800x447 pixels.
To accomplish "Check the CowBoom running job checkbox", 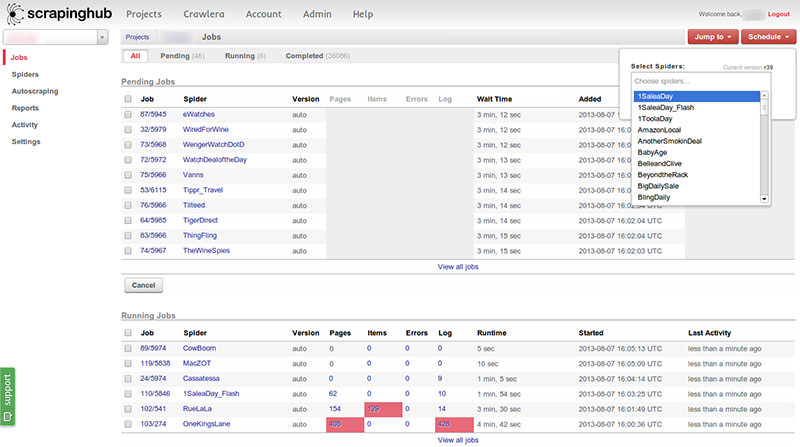I will point(128,349).
